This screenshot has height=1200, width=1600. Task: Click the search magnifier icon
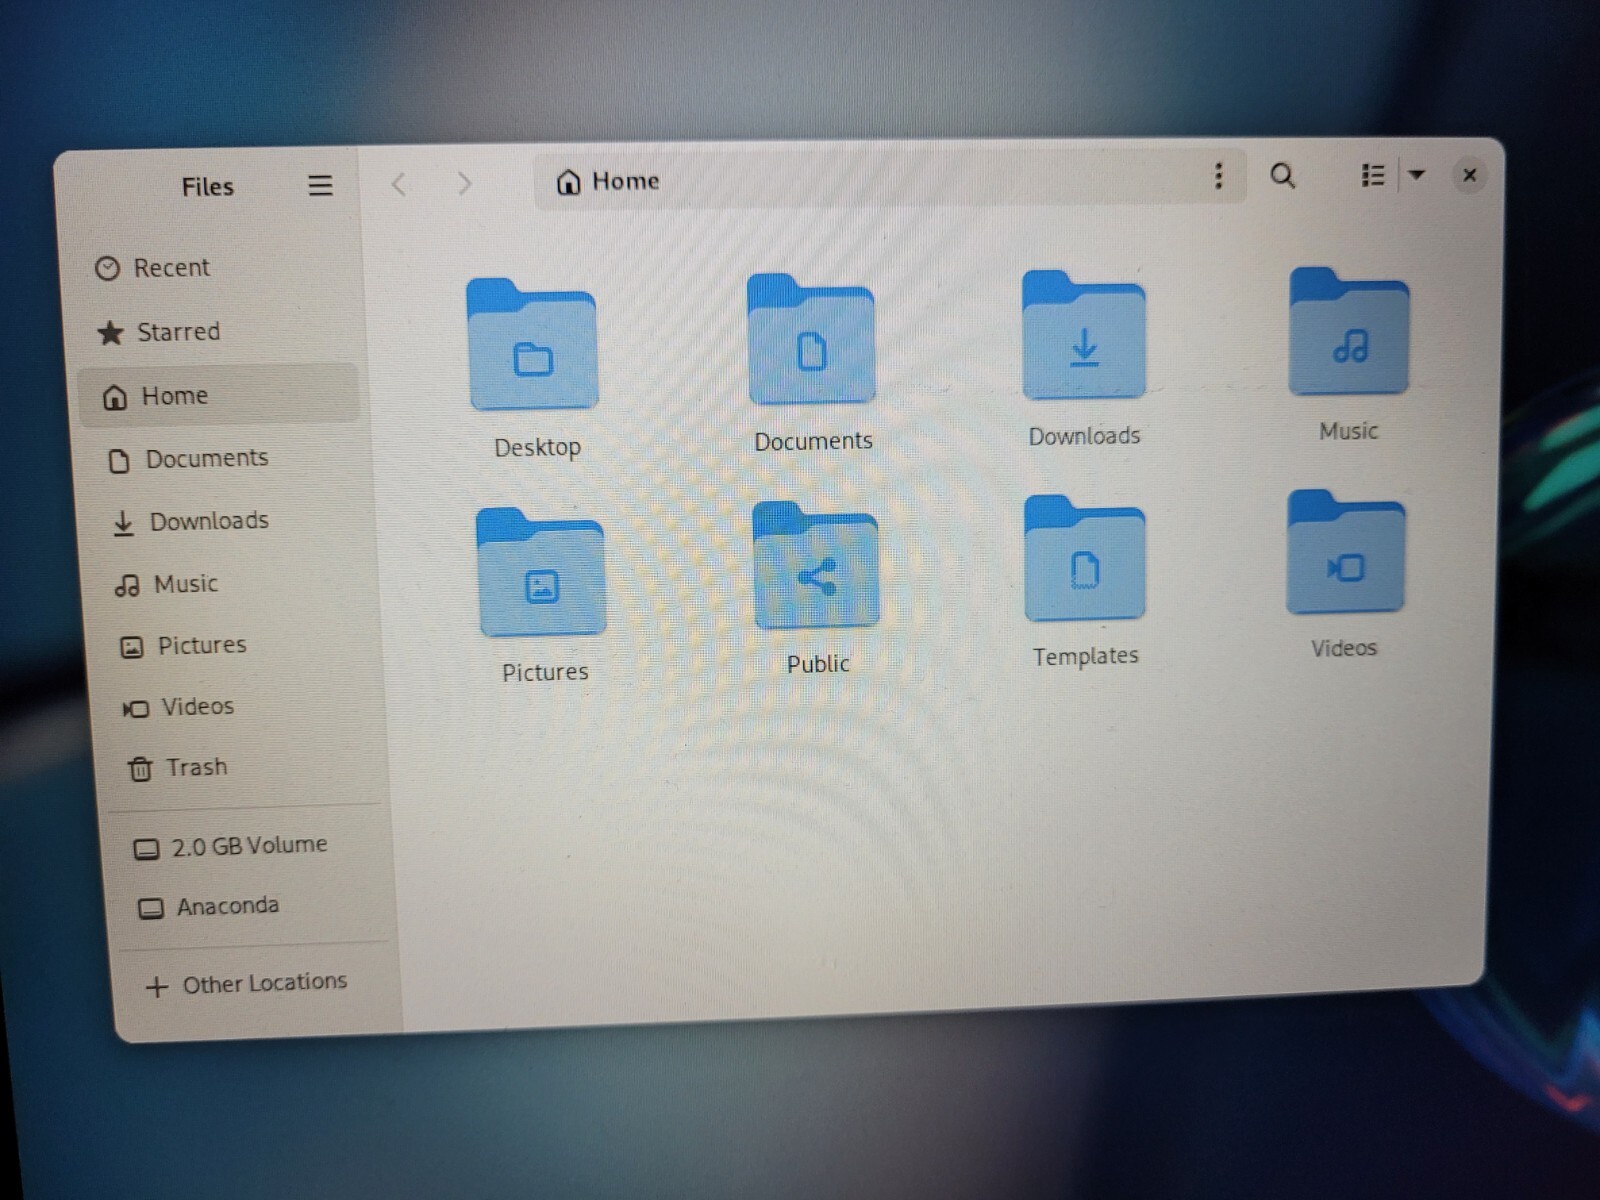1282,177
